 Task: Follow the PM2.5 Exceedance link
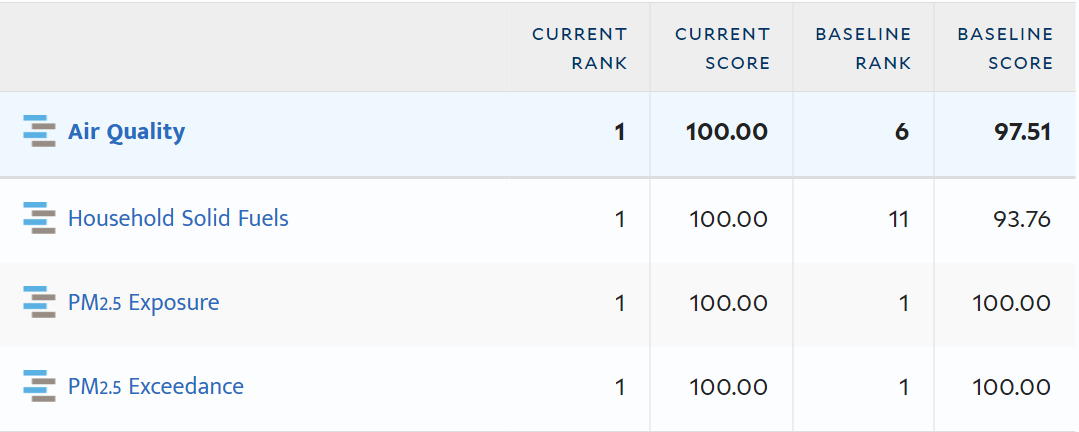155,386
